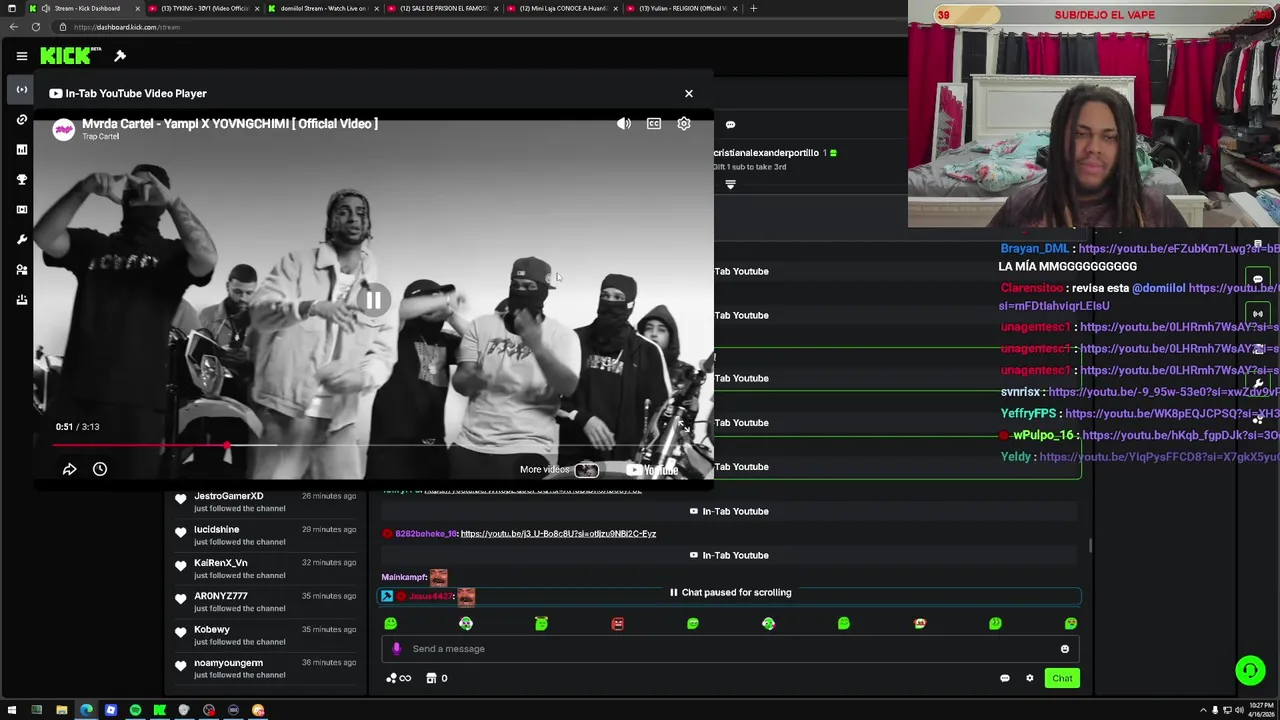Open Windows Start menu
The height and width of the screenshot is (720, 1280).
pos(12,710)
